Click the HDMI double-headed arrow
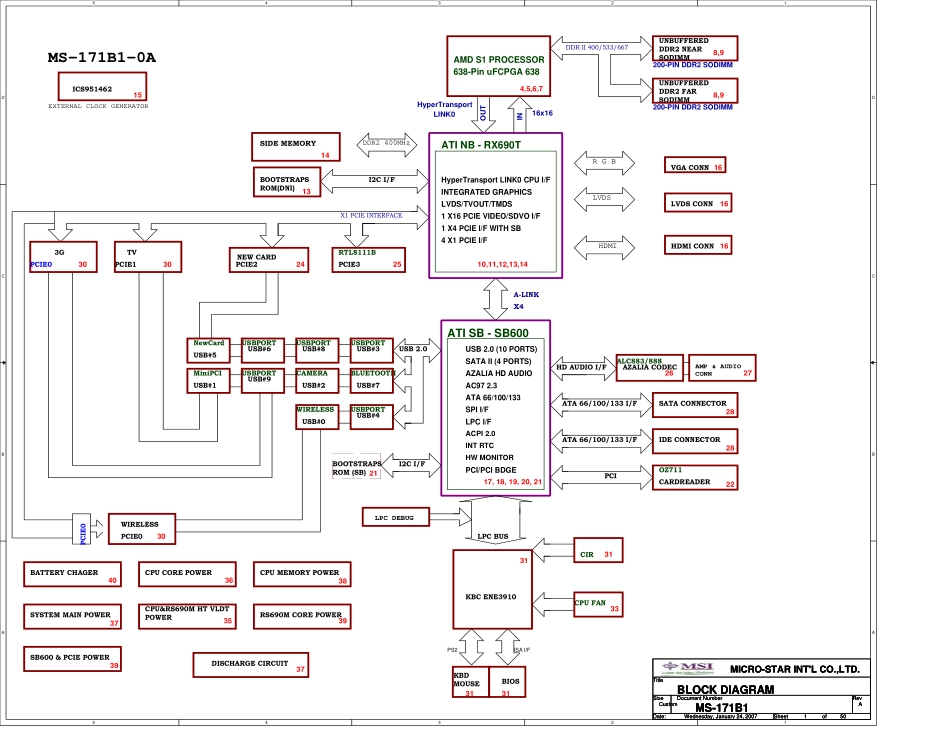The width and height of the screenshot is (950, 735). (x=604, y=245)
